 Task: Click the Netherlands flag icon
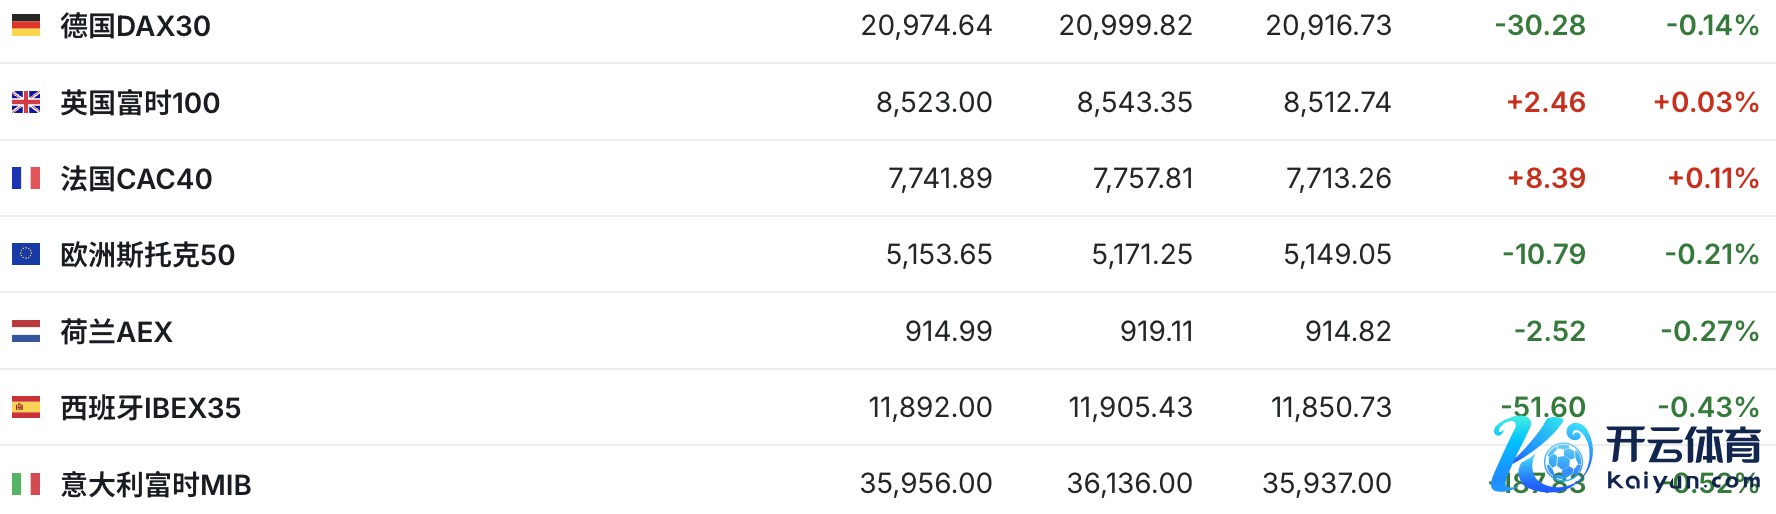26,331
